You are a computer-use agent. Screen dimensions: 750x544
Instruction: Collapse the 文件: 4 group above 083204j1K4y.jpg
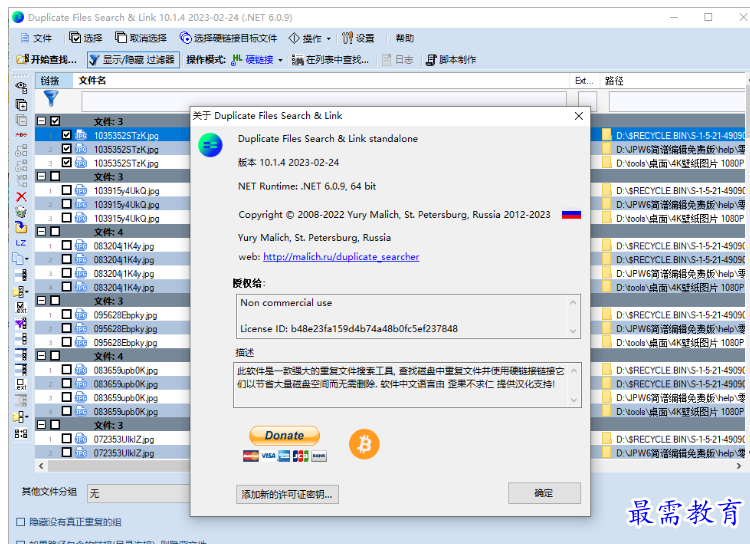(42, 232)
